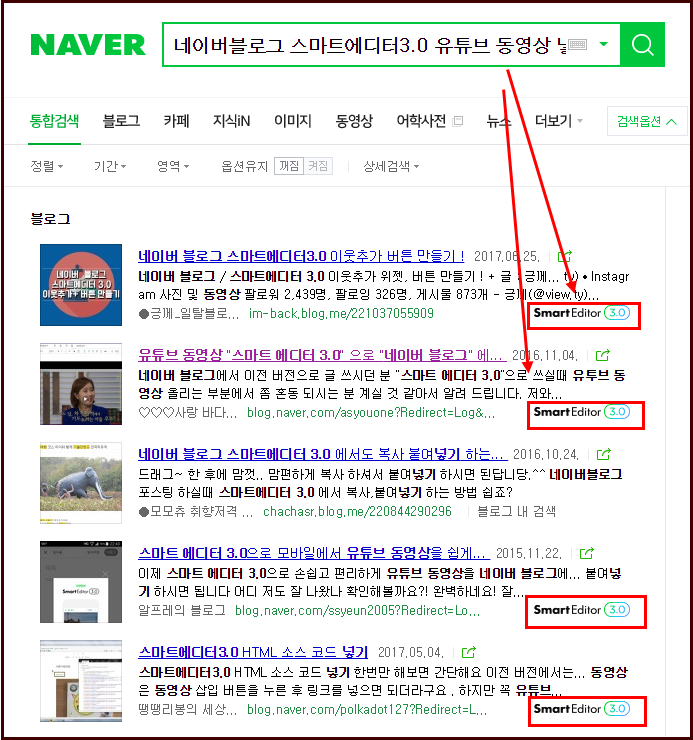Click the NAVER logo

click(x=88, y=45)
